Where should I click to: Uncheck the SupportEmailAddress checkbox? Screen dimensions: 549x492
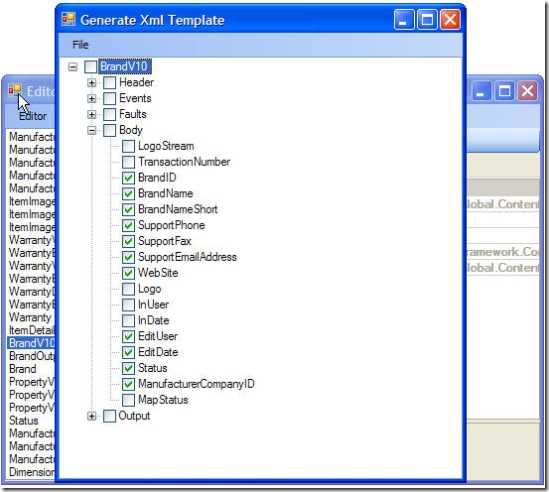point(128,257)
